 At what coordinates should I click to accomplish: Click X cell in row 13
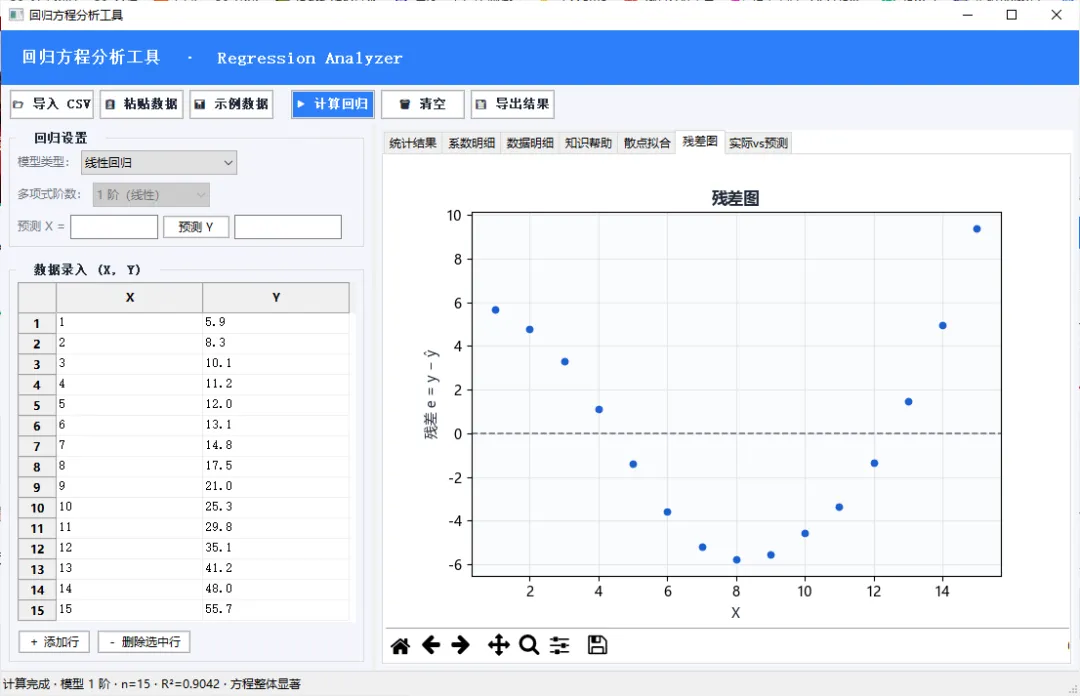click(129, 569)
